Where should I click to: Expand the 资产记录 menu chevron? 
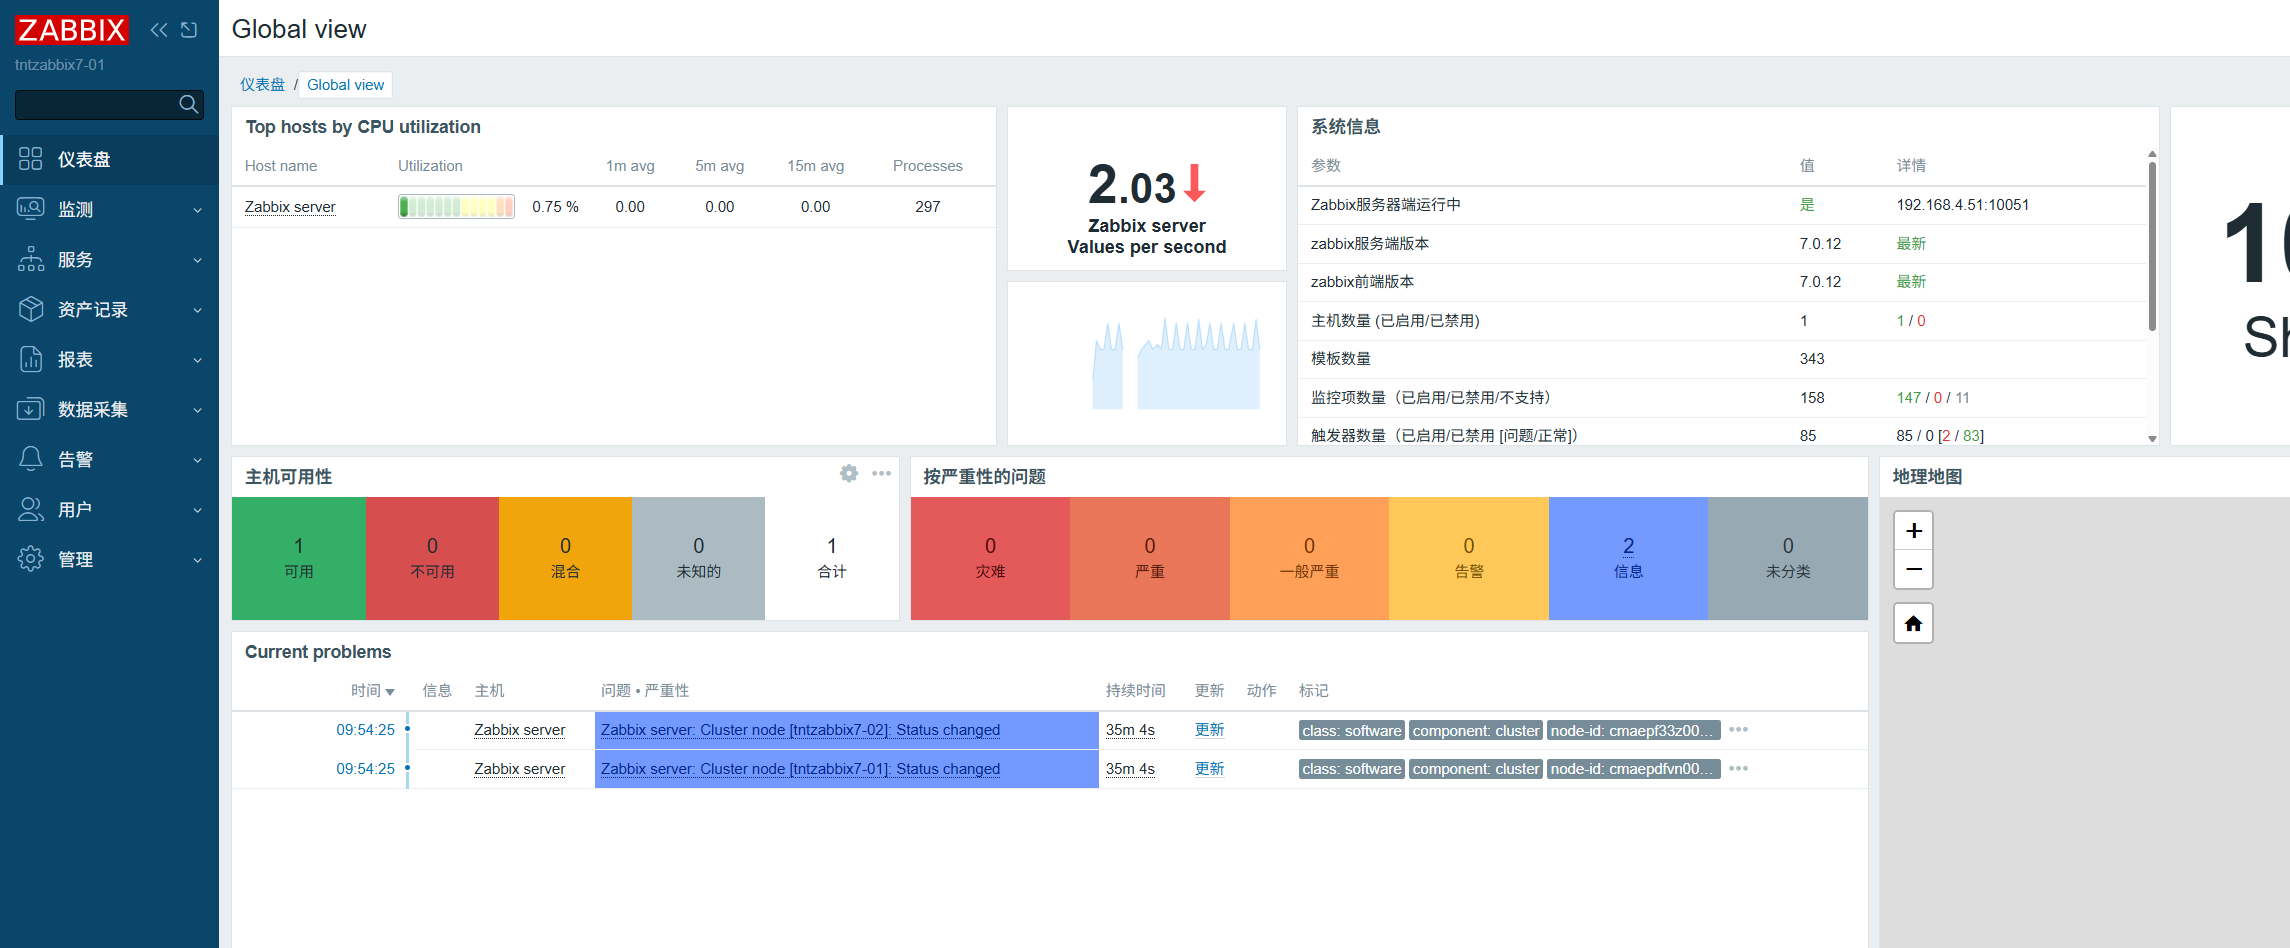tap(197, 310)
